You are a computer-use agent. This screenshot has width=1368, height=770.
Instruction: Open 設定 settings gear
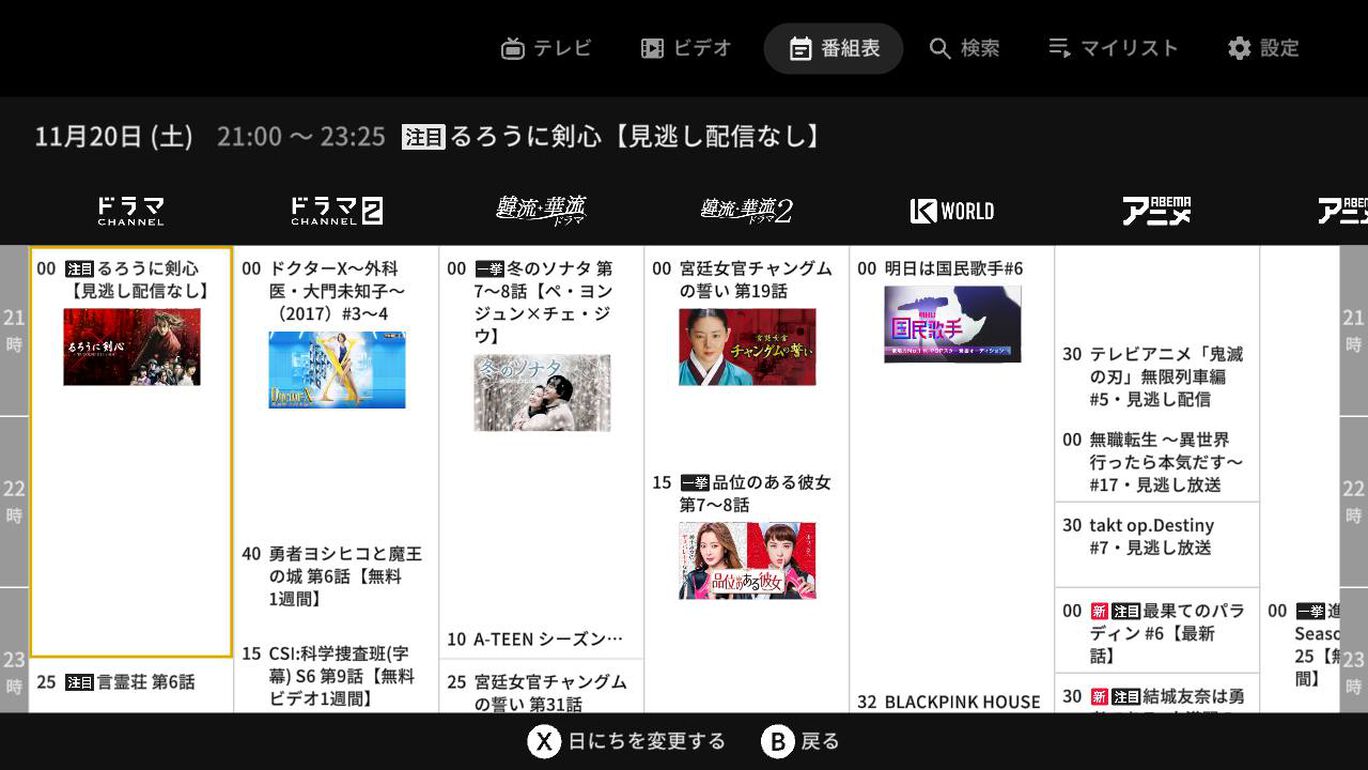click(x=1263, y=48)
